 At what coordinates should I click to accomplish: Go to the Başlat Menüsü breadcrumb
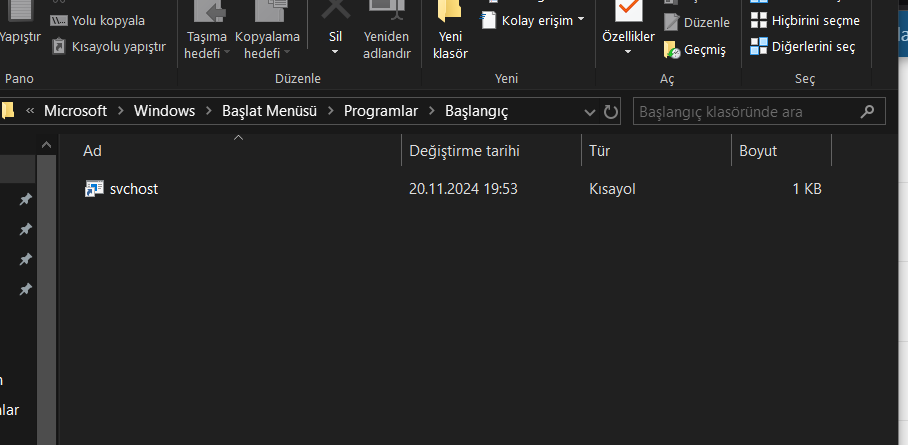point(269,111)
